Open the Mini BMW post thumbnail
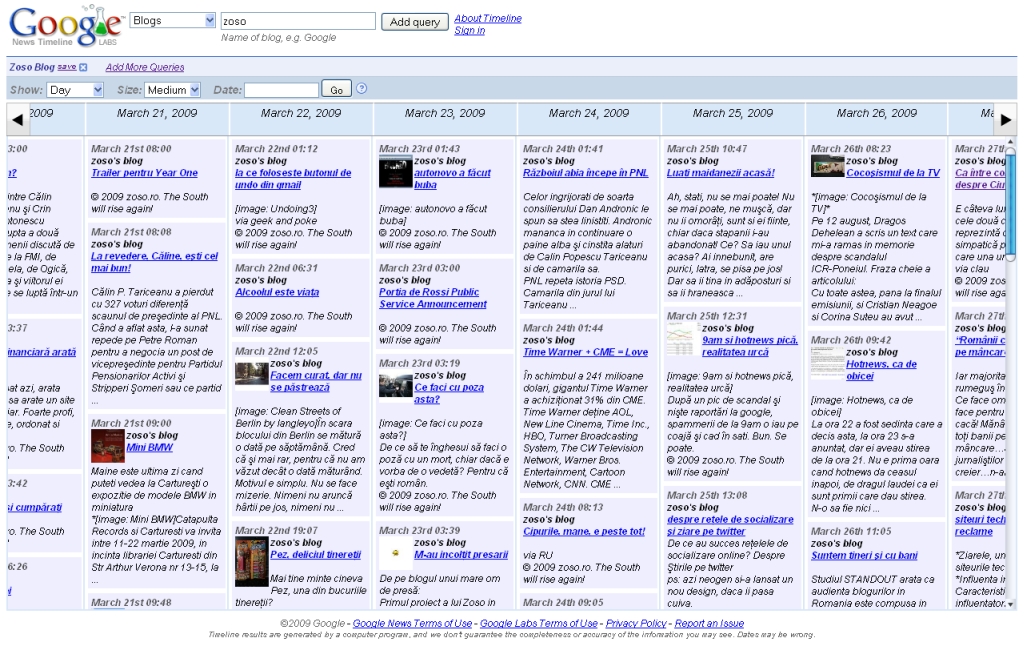Viewport: 1024px width, 650px height. tap(107, 446)
